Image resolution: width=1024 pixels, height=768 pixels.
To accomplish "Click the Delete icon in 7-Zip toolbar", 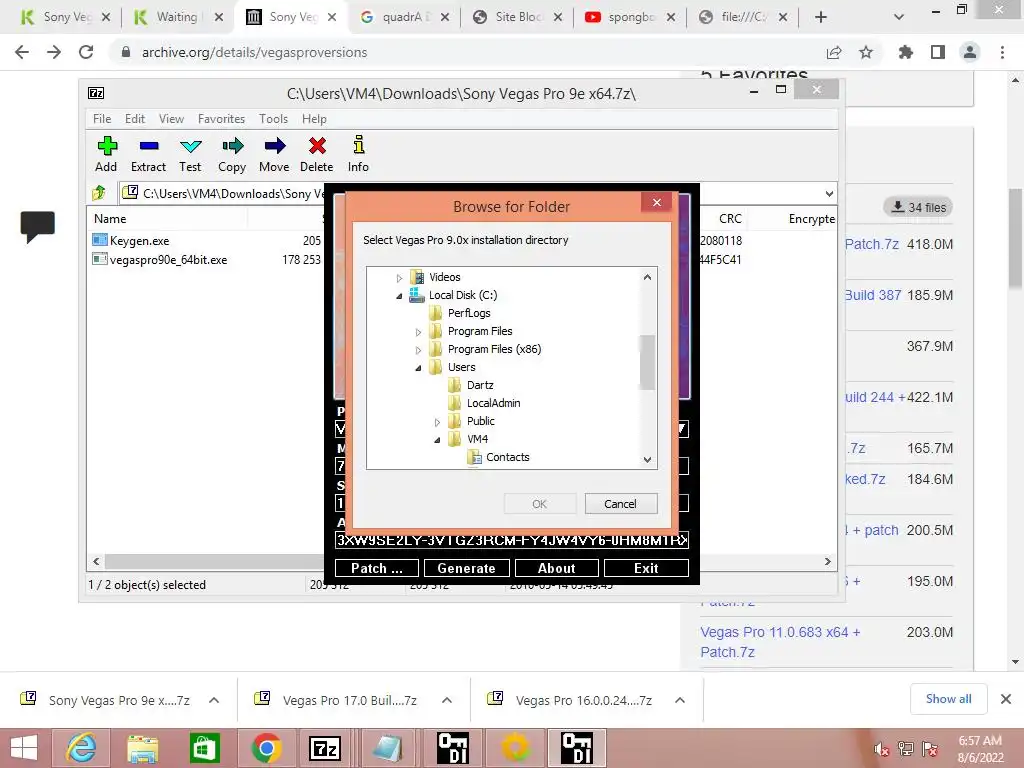I will tap(317, 146).
